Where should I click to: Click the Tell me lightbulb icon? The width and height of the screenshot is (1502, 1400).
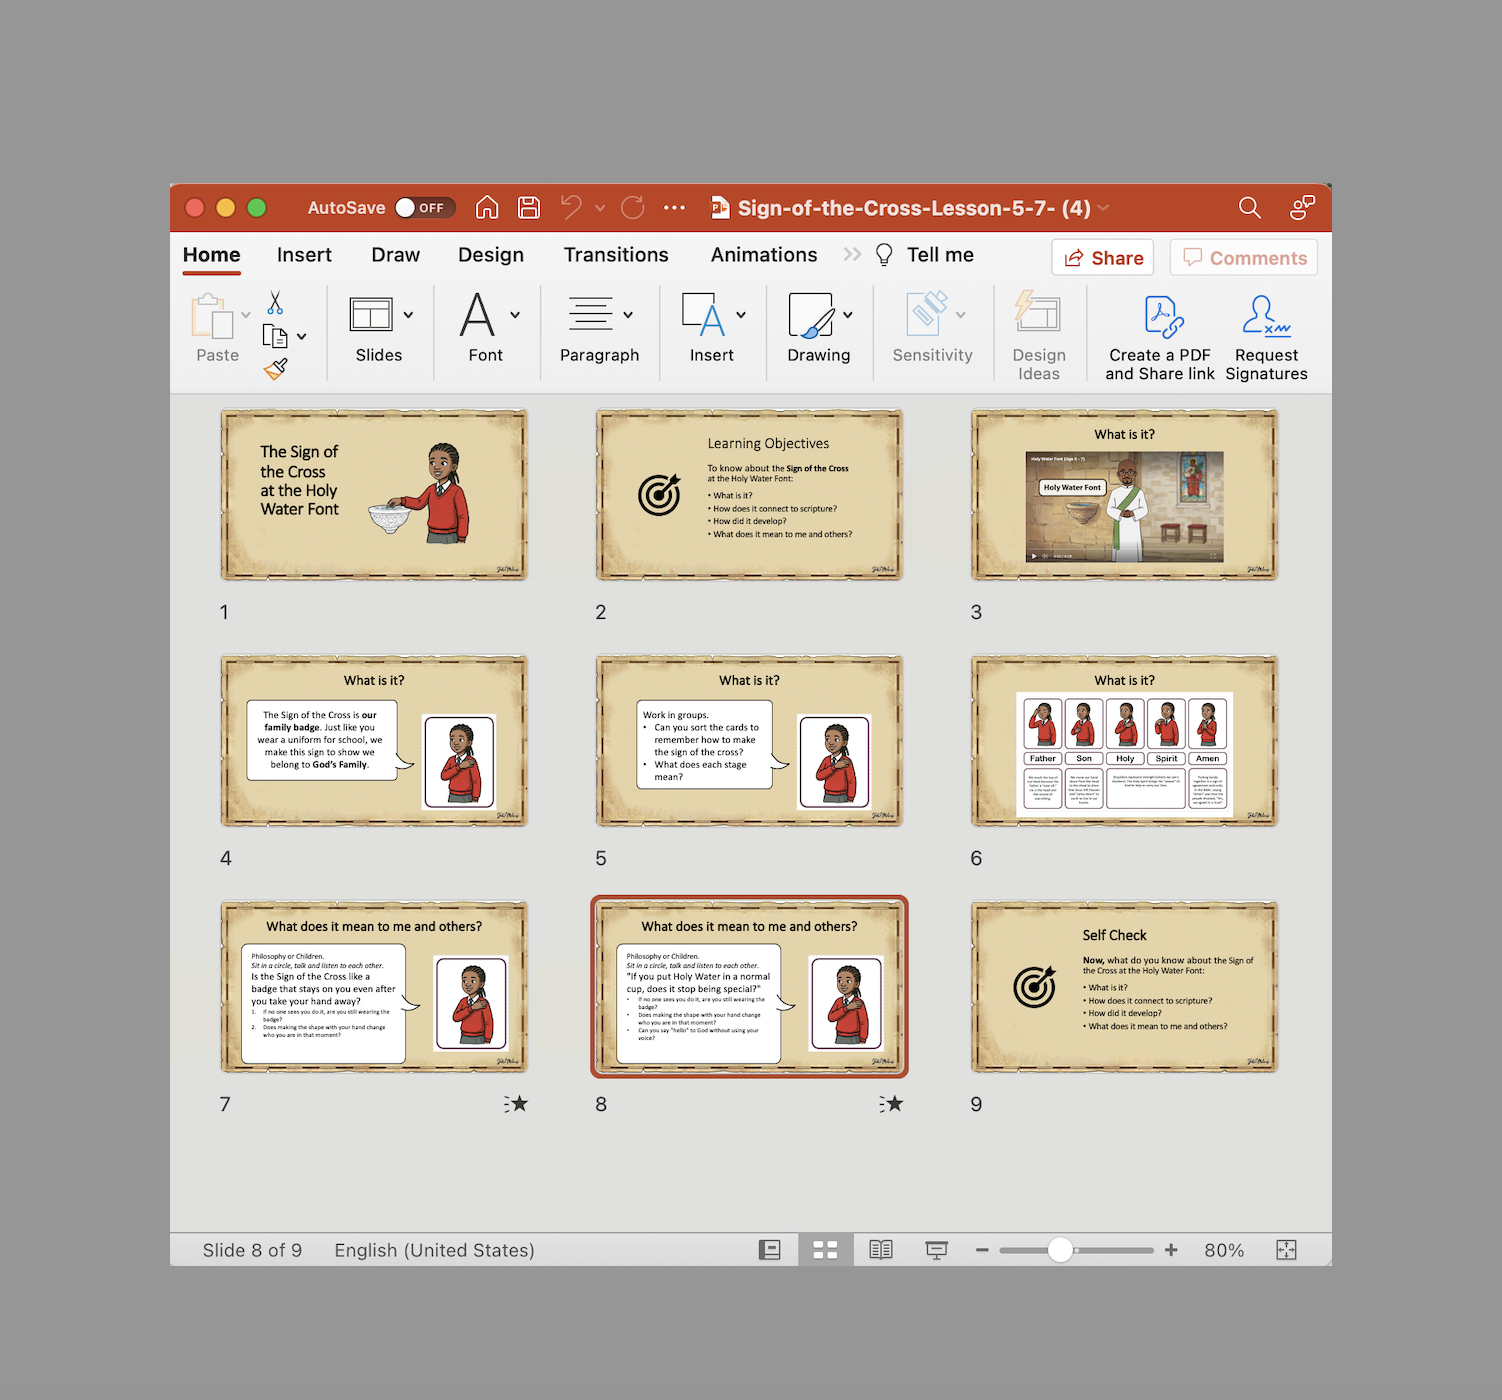pos(884,255)
